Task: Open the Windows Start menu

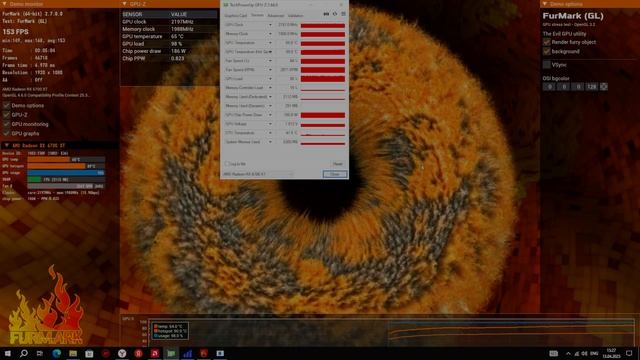Action: click(x=7, y=353)
